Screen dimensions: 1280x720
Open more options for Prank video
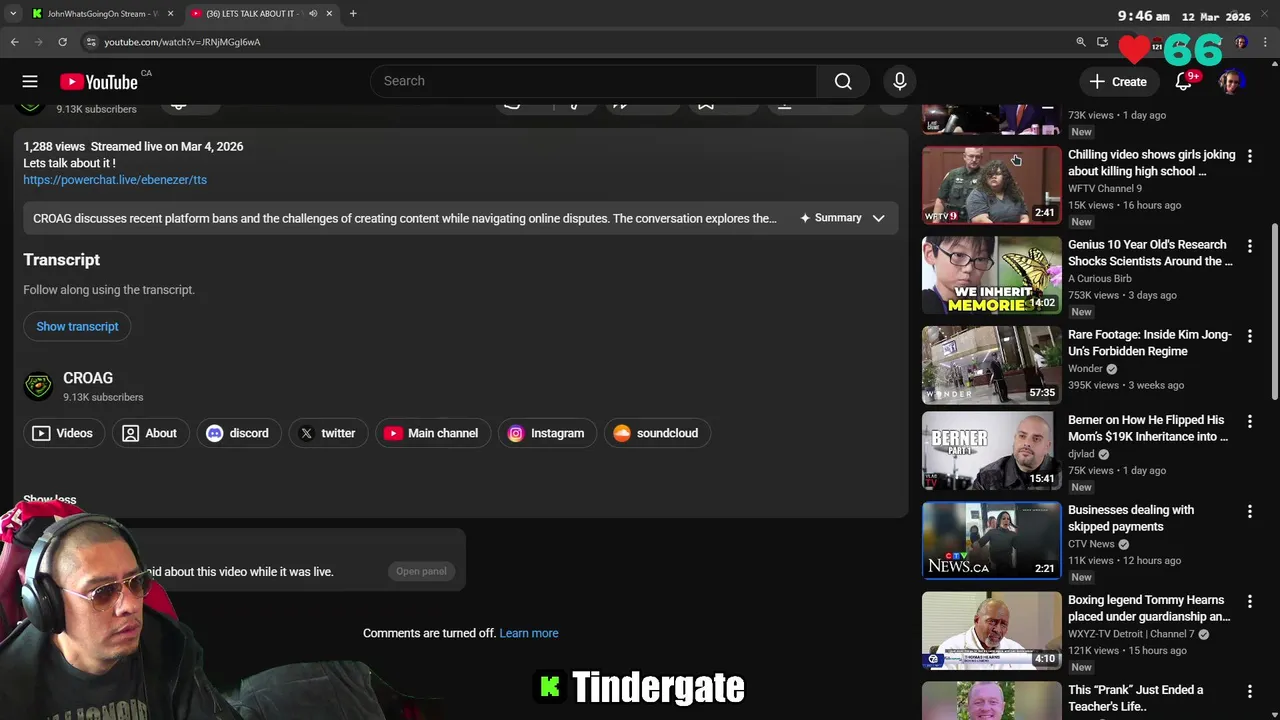tap(1249, 691)
